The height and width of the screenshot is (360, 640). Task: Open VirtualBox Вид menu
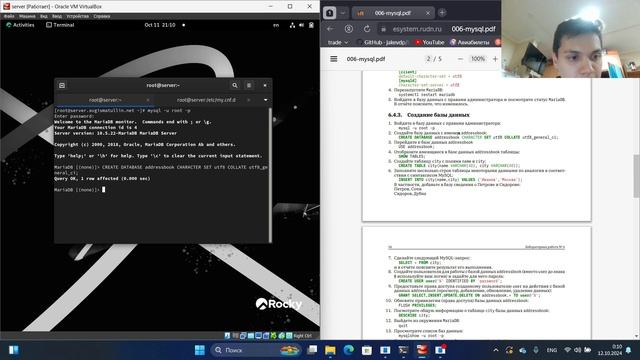44,16
